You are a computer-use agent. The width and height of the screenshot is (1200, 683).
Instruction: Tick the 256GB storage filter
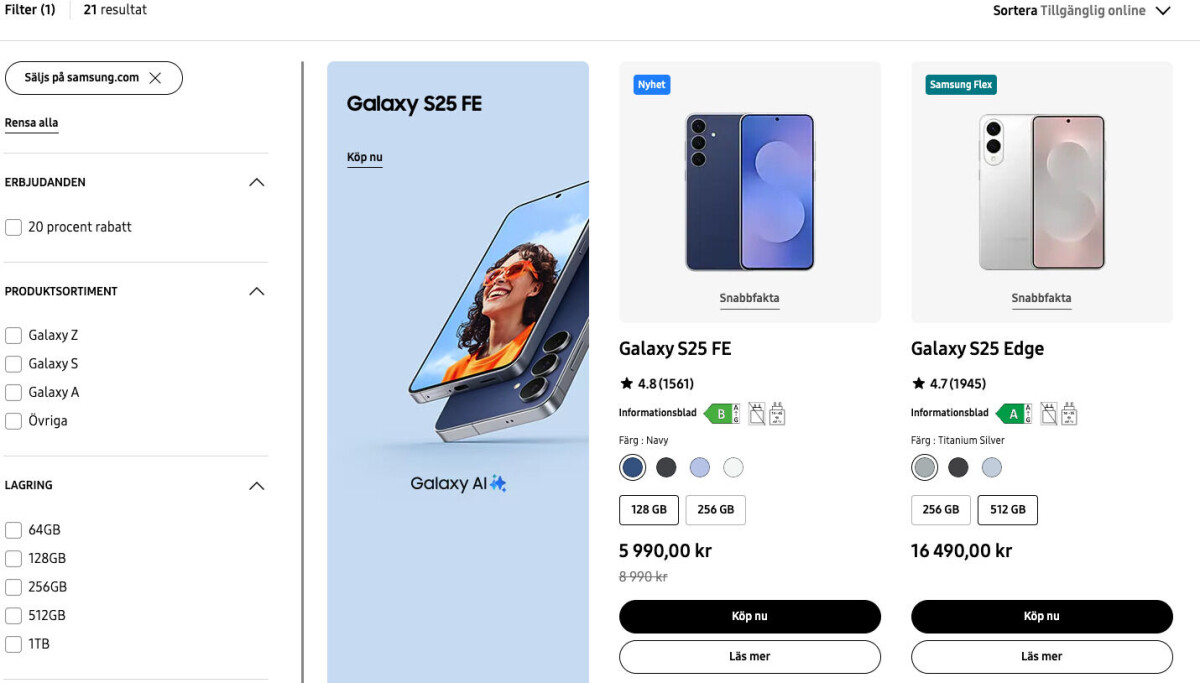coord(14,587)
